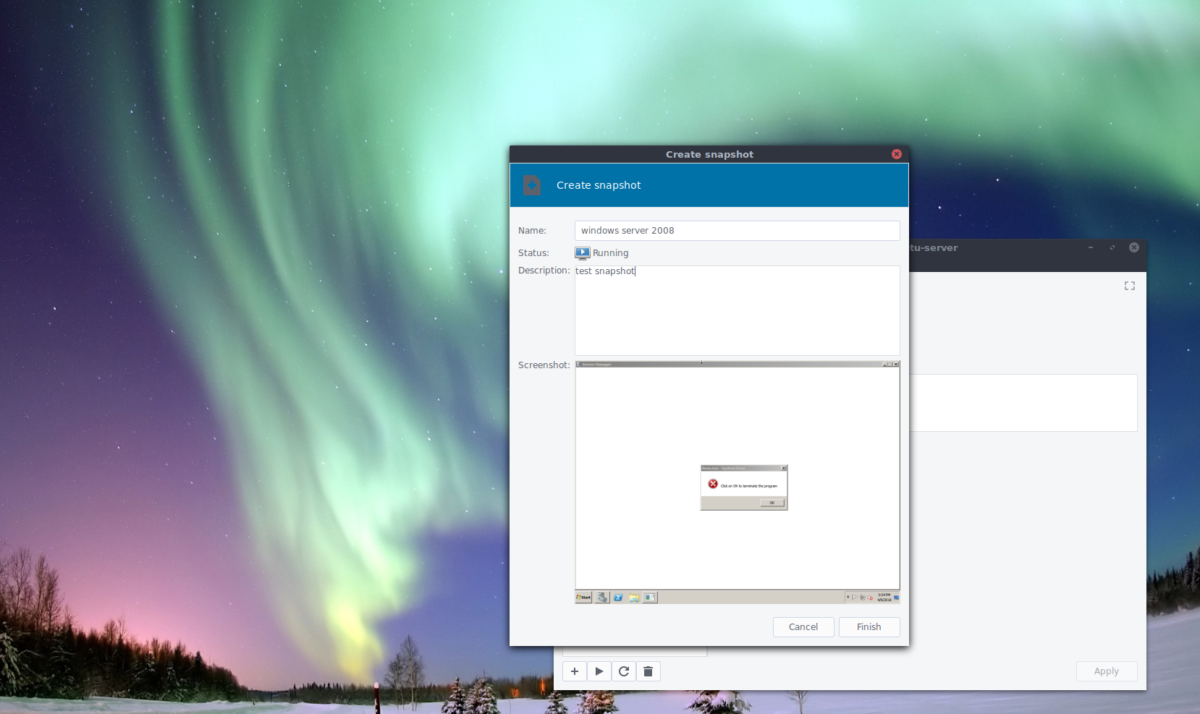
Task: Click the run snapshot play icon
Action: click(x=599, y=671)
